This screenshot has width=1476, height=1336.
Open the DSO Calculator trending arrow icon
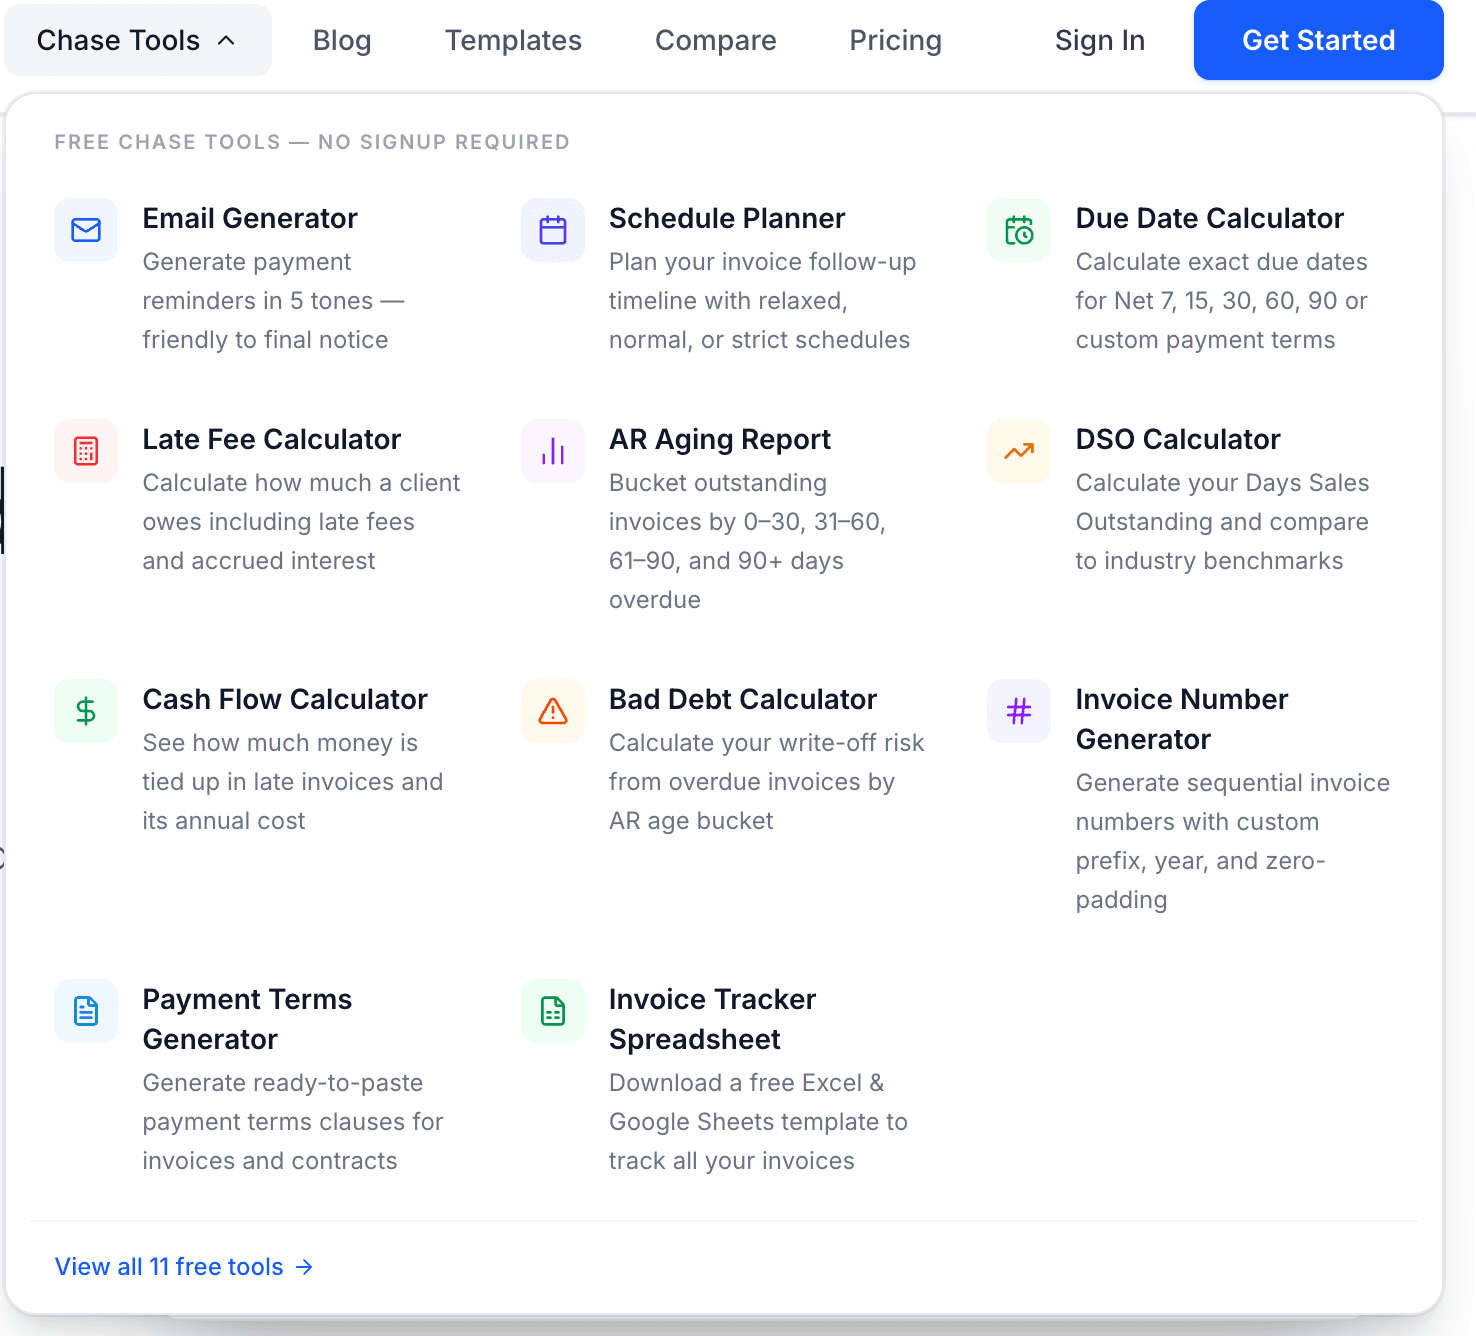click(1019, 451)
